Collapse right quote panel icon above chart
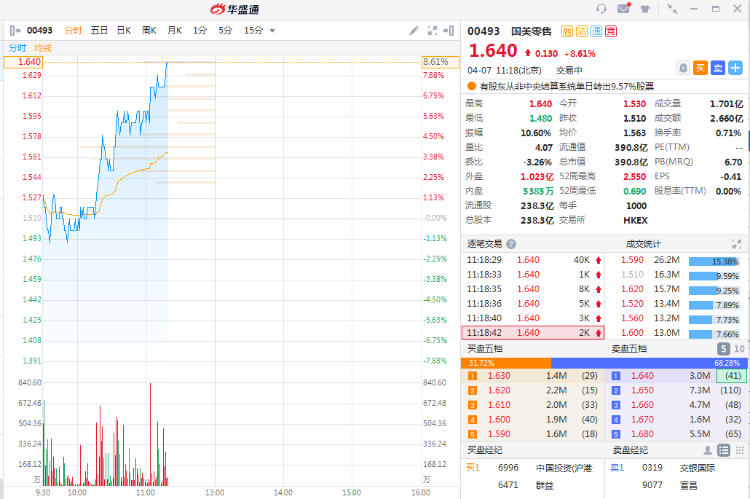 449,31
